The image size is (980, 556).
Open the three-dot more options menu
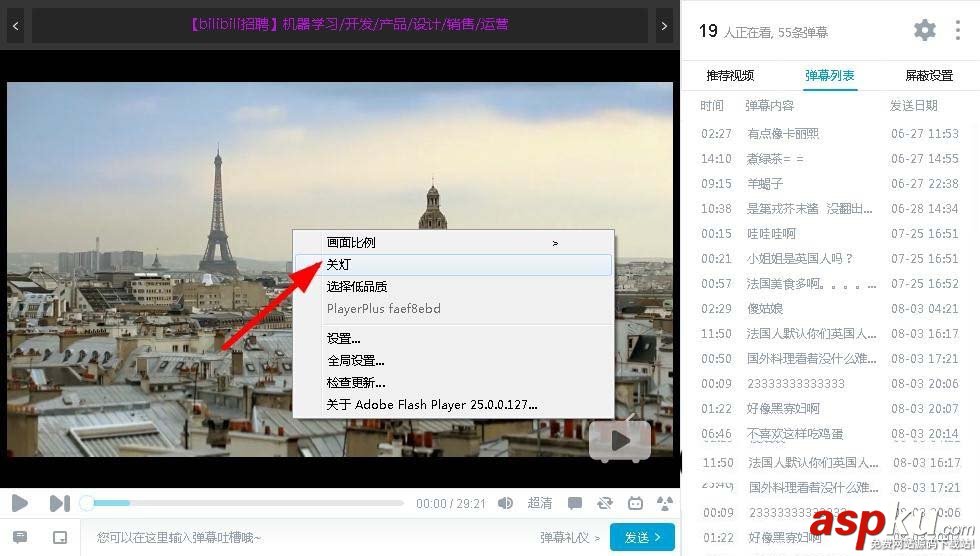click(958, 30)
